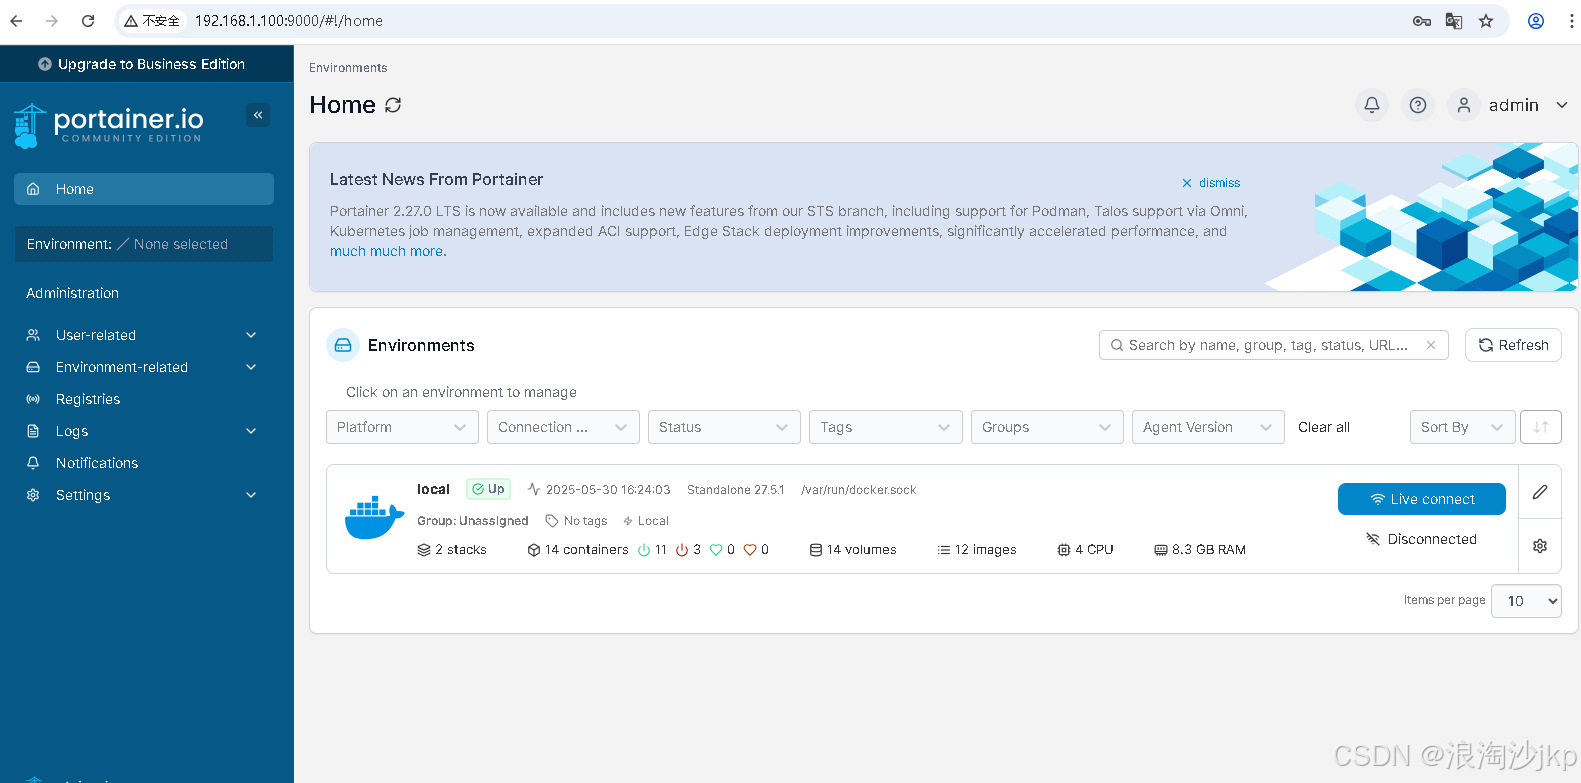Click the browser address bar URL
The height and width of the screenshot is (783, 1581).
pyautogui.click(x=289, y=21)
